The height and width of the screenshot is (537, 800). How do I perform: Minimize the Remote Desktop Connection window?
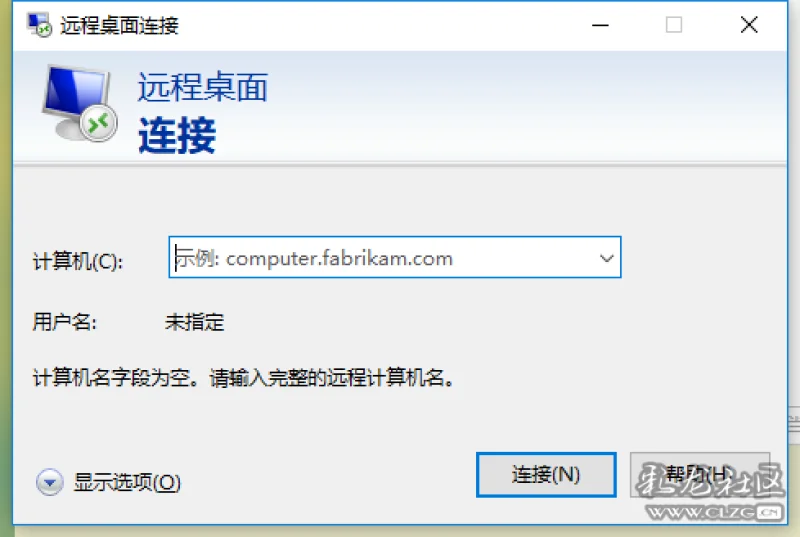point(600,24)
